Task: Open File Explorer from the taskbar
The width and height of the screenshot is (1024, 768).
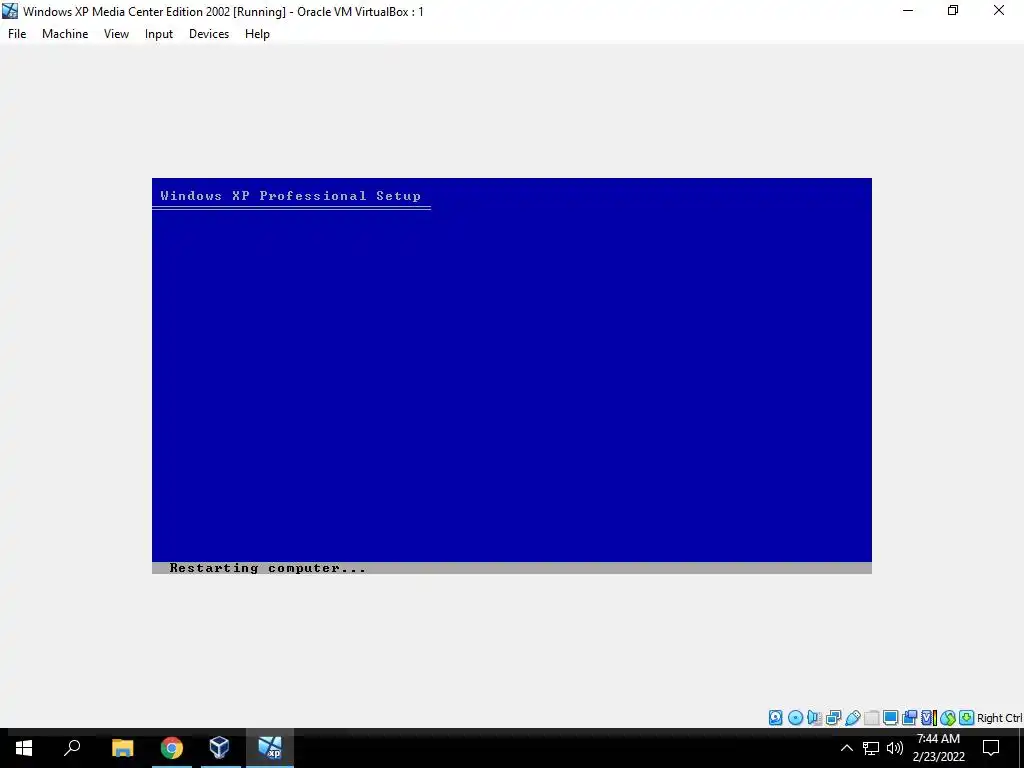Action: [x=123, y=748]
